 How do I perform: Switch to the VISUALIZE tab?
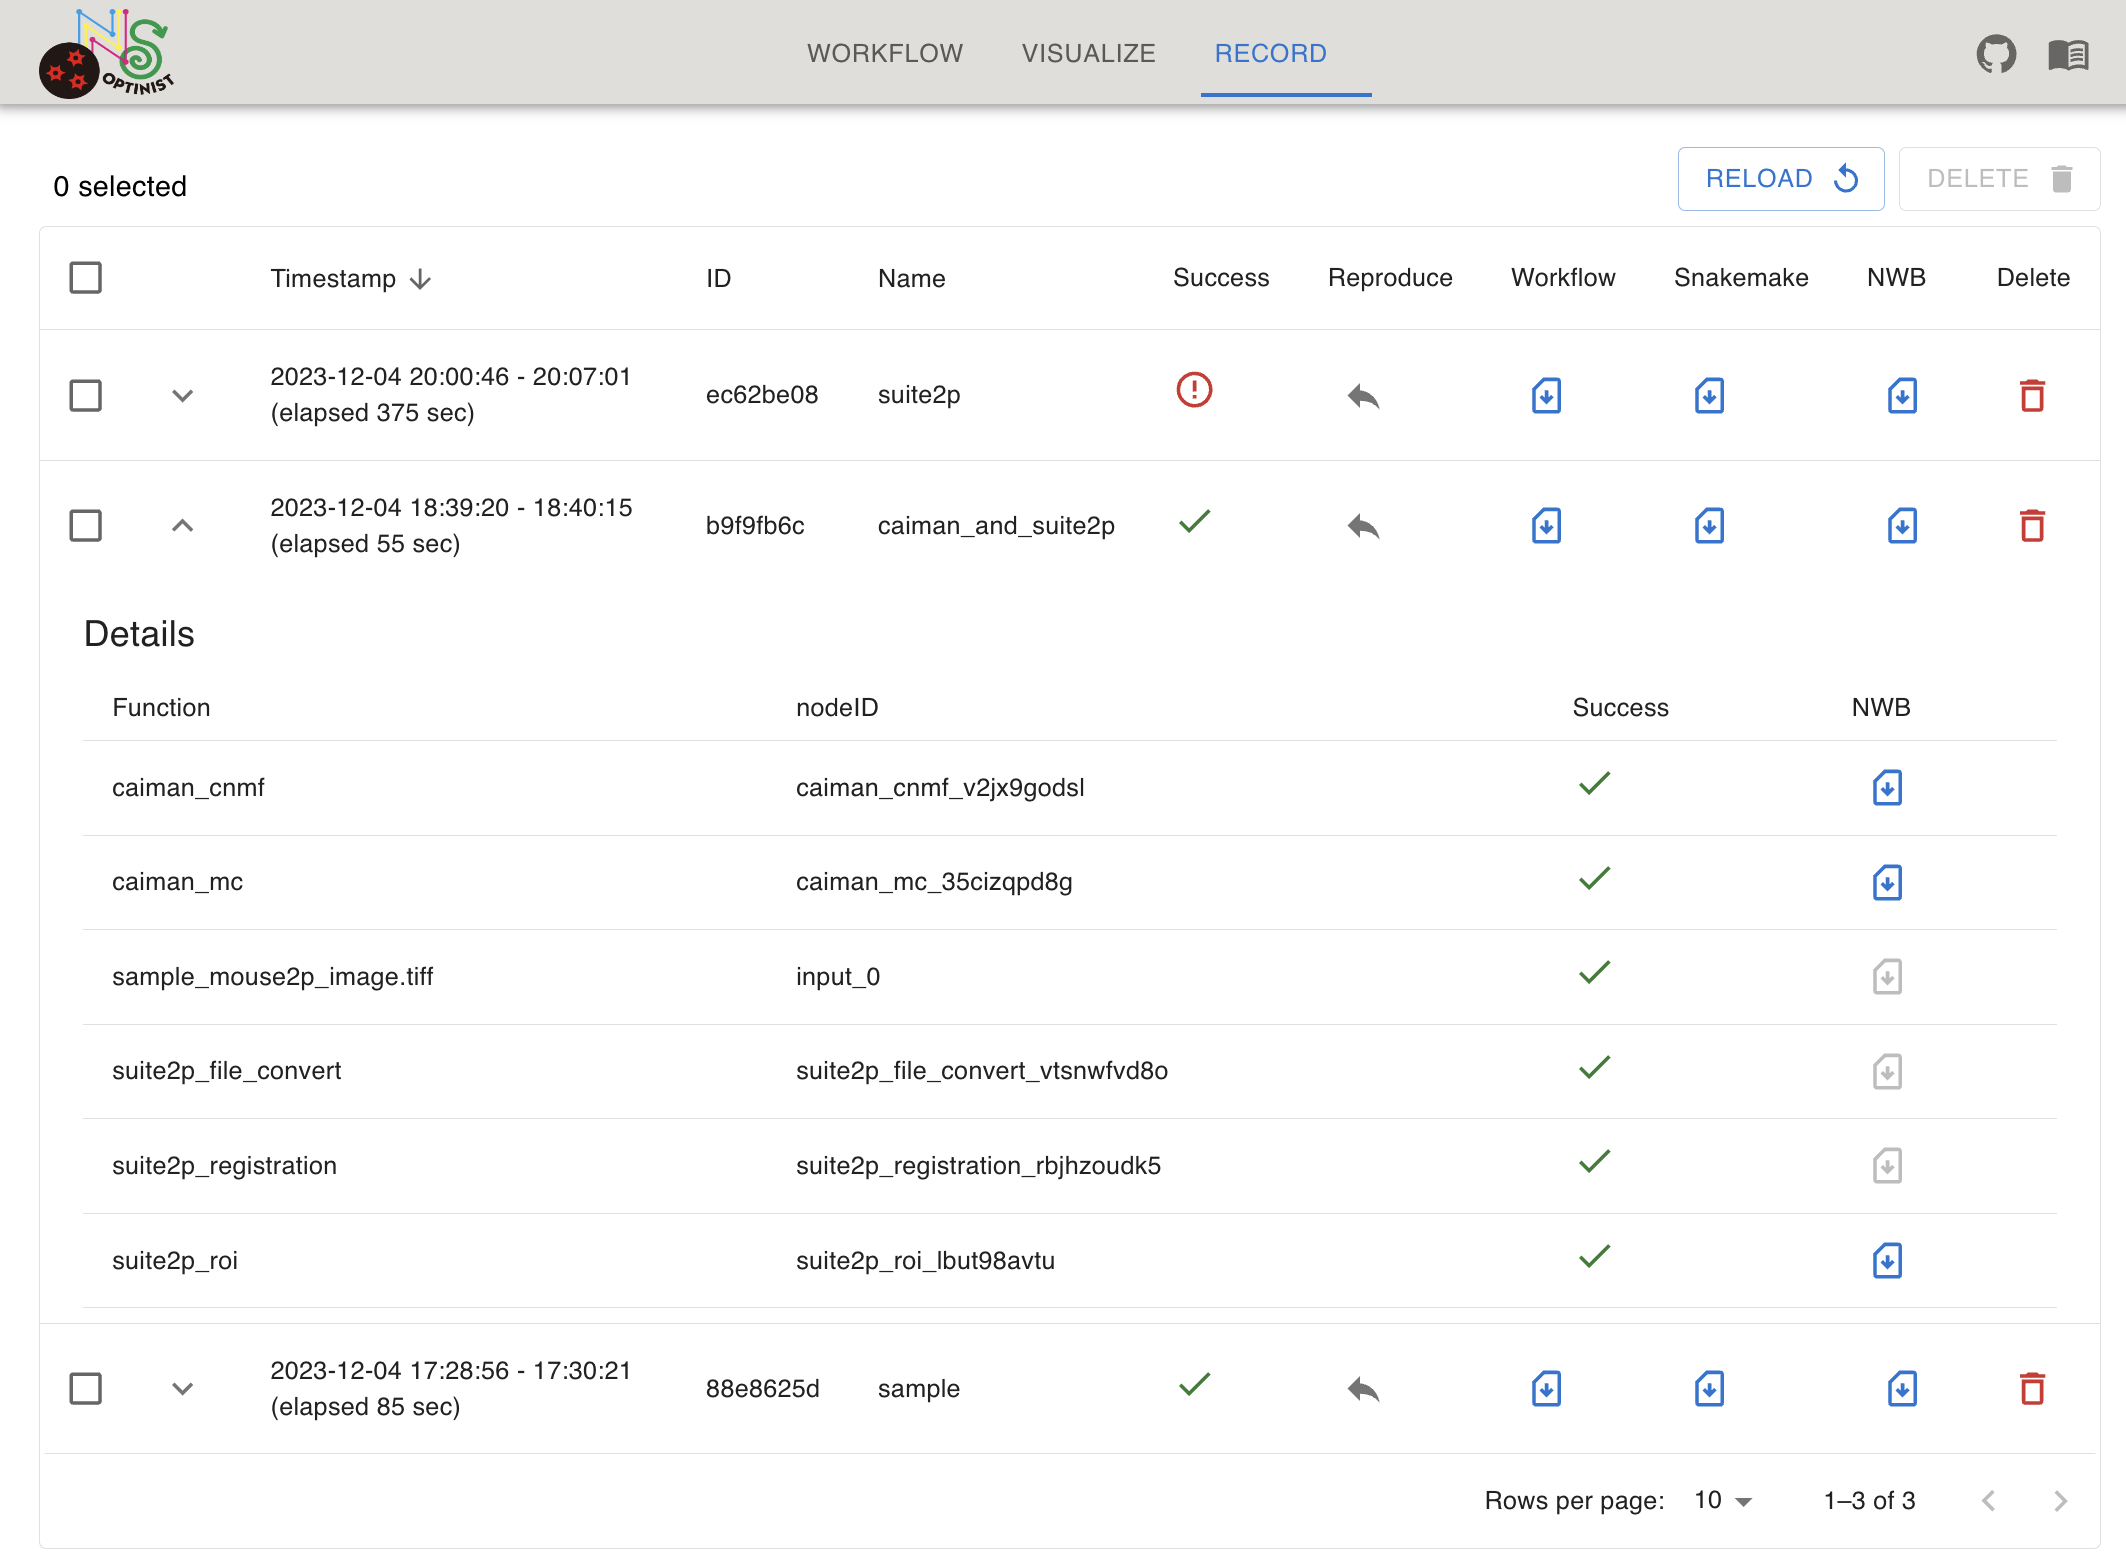pos(1088,54)
